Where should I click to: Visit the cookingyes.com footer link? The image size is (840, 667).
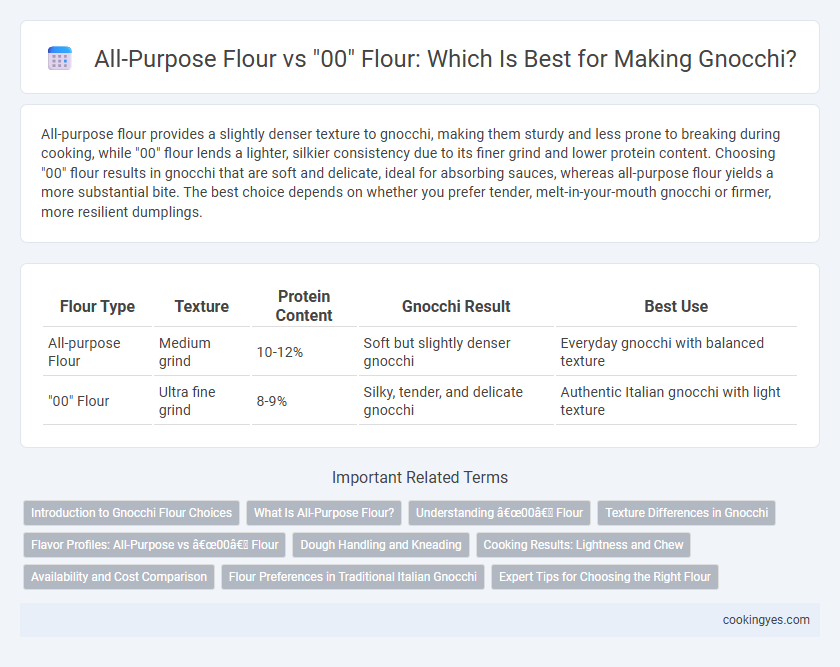(x=766, y=620)
